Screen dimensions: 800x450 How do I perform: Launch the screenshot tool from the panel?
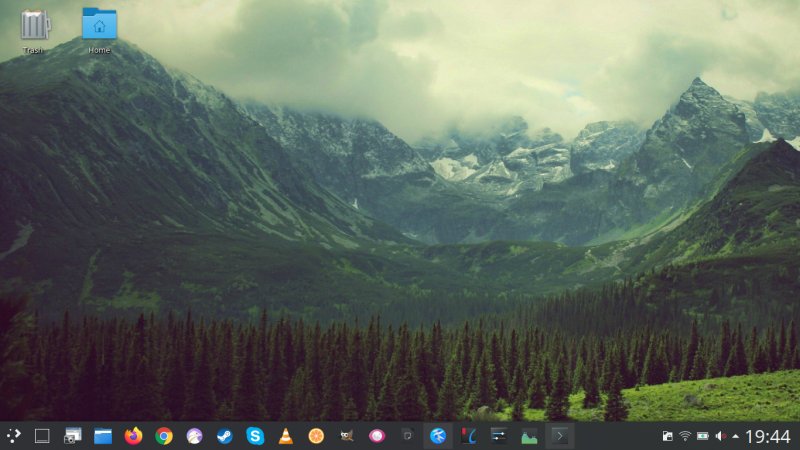tap(72, 436)
